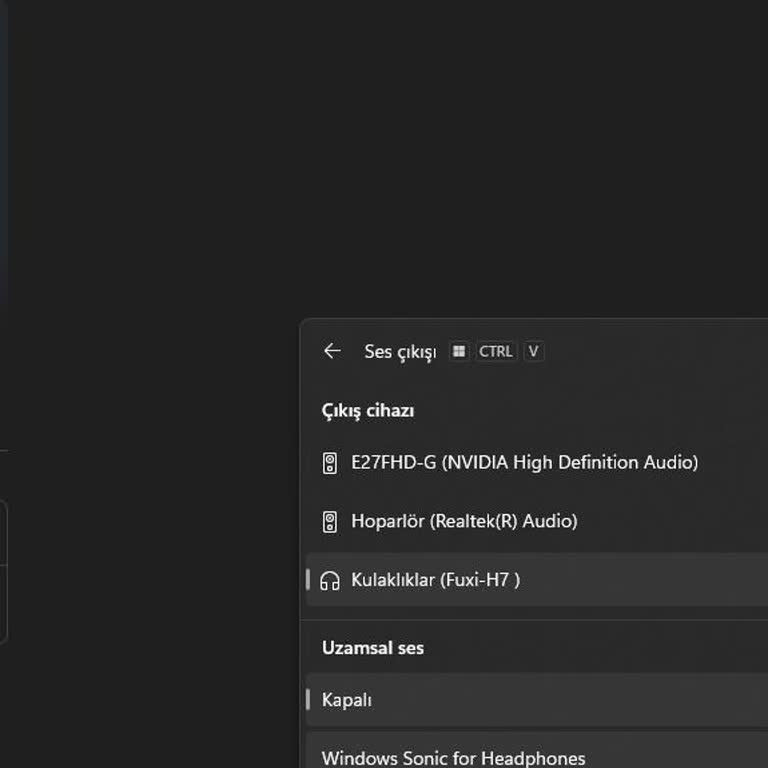
Task: Click the Uzamsal ses section heading
Action: point(372,648)
